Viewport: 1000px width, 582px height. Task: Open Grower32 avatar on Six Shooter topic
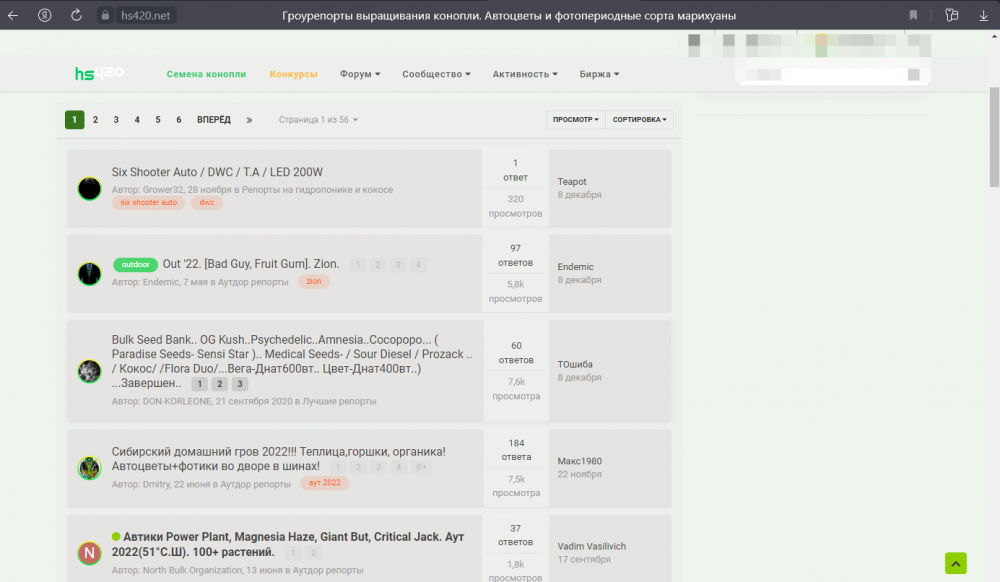(90, 188)
